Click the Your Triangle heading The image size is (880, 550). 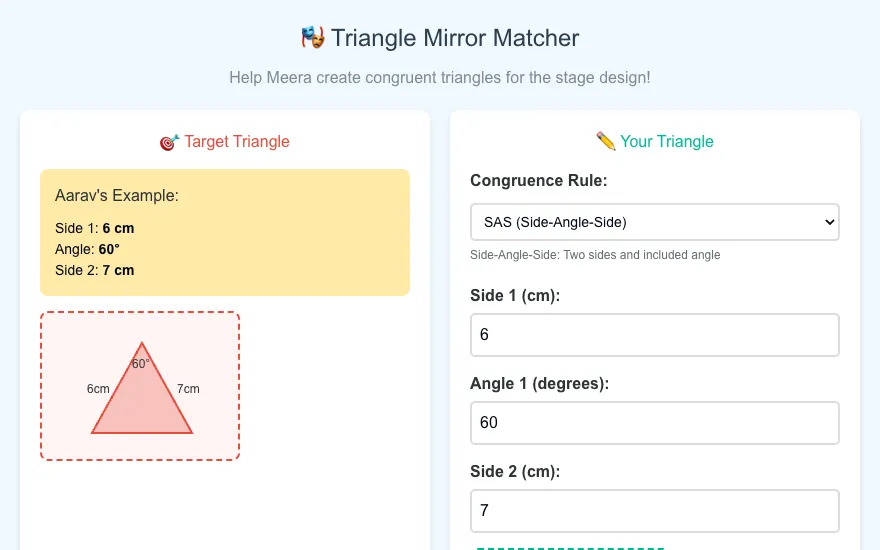[x=667, y=141]
